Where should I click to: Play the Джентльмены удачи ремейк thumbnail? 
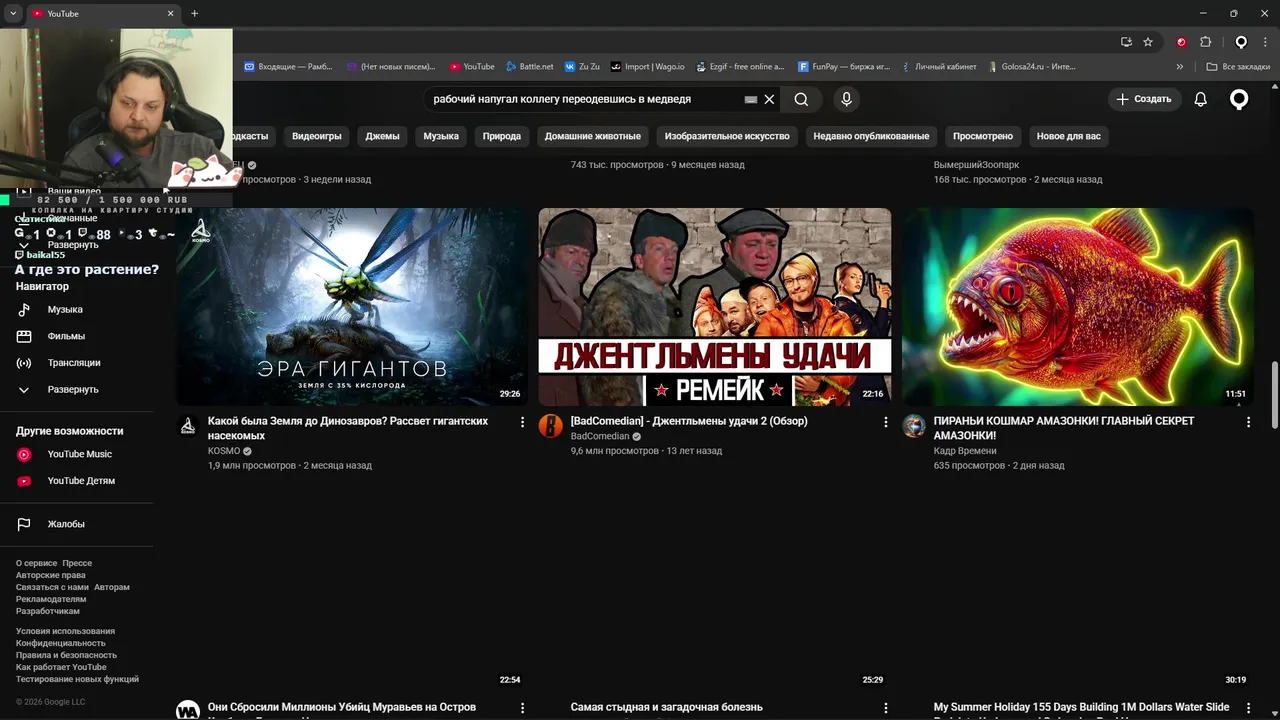click(x=715, y=306)
